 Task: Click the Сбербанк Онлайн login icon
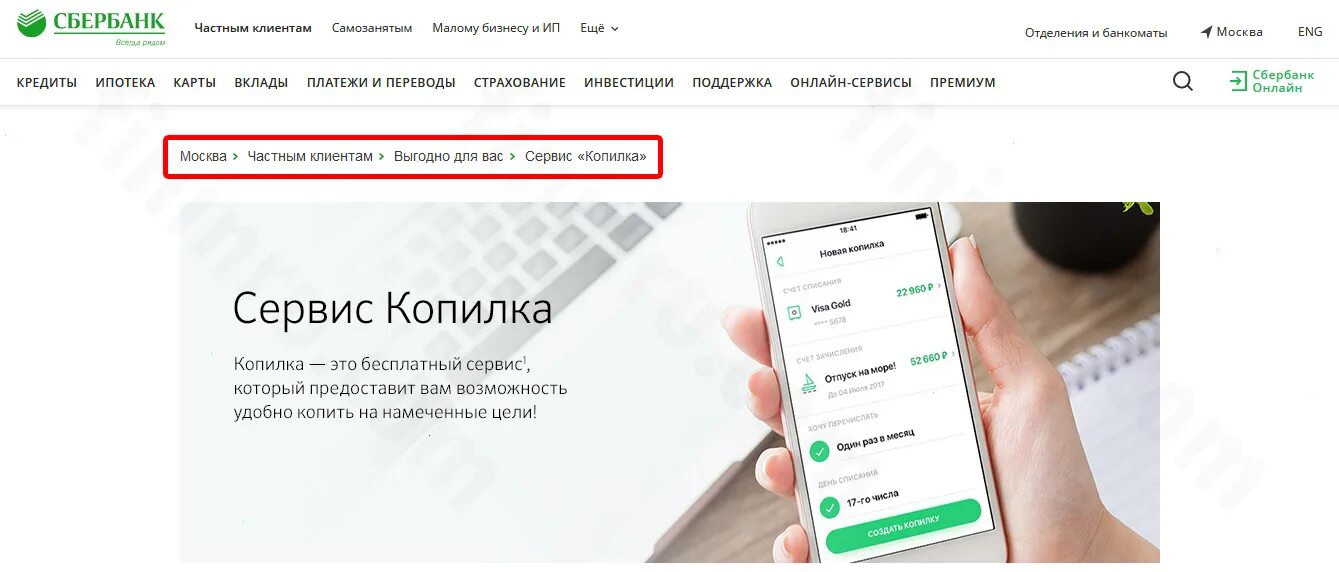(1239, 82)
